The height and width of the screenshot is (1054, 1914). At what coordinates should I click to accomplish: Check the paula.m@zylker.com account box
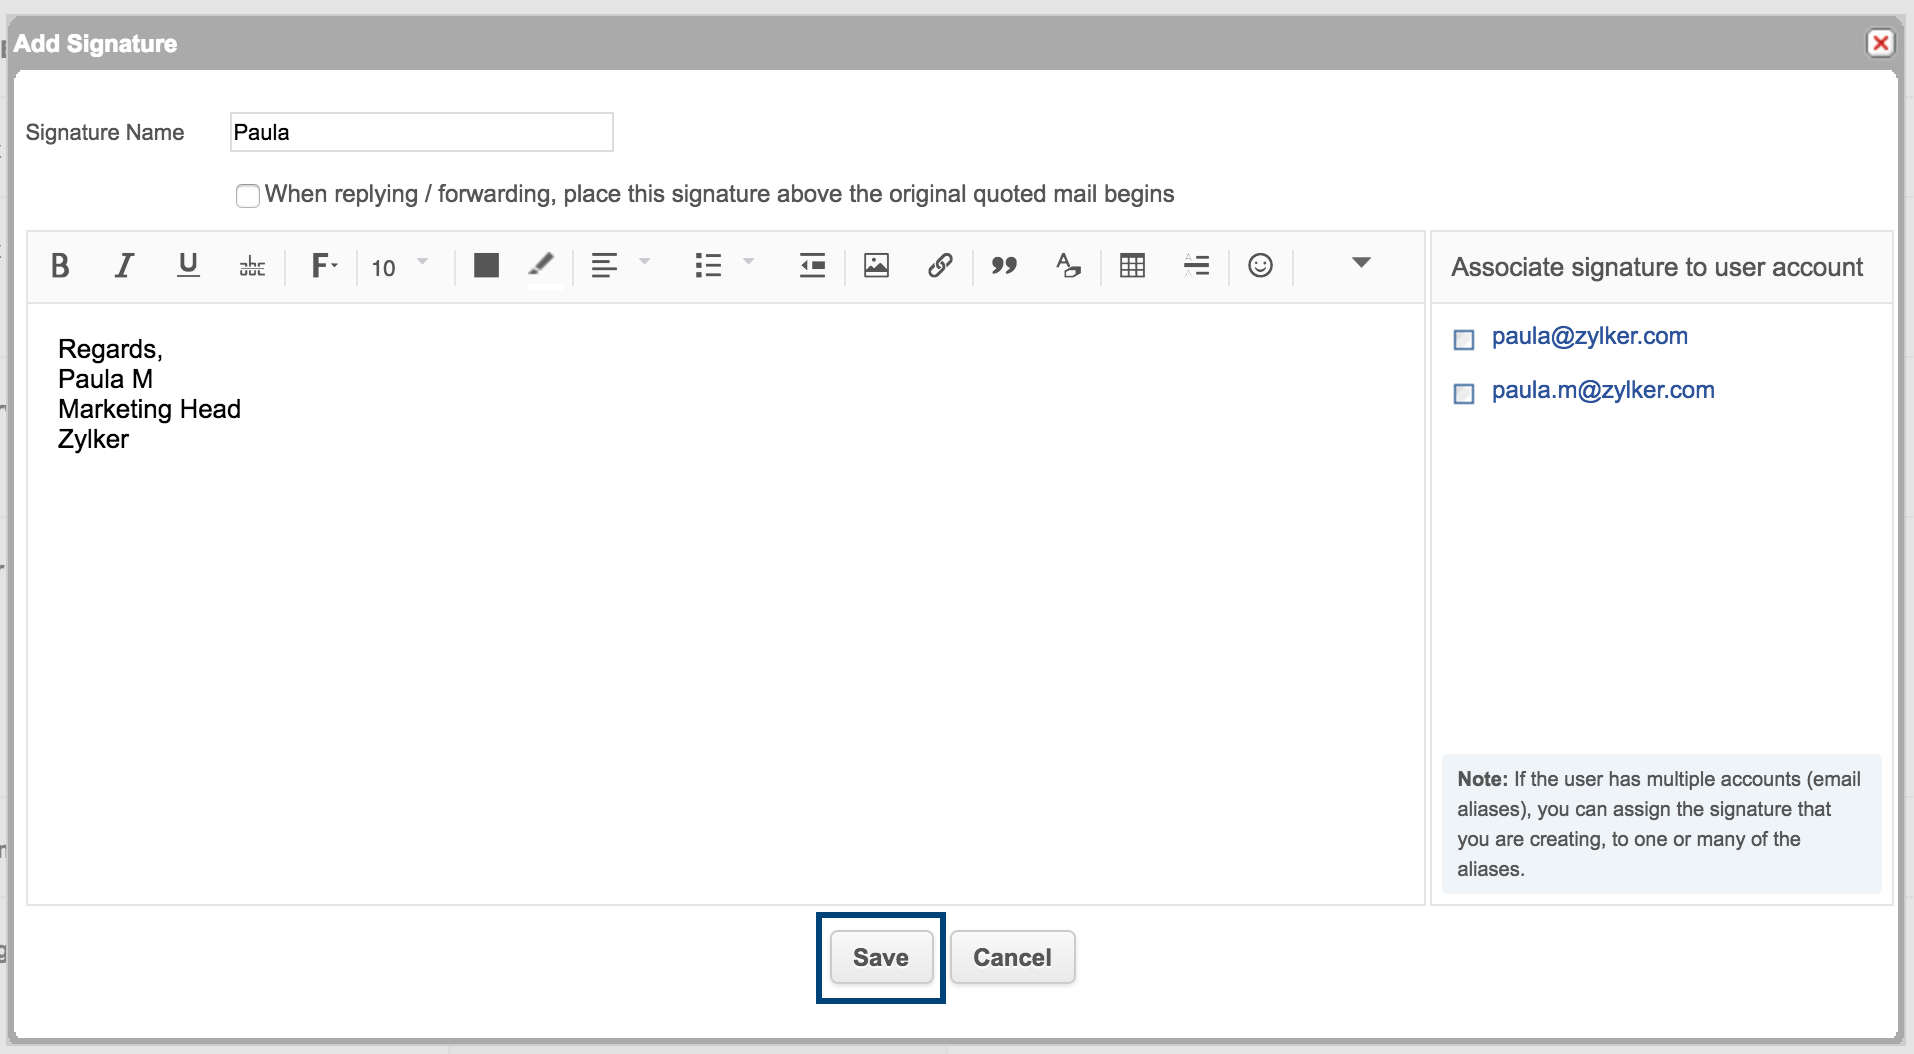coord(1464,394)
